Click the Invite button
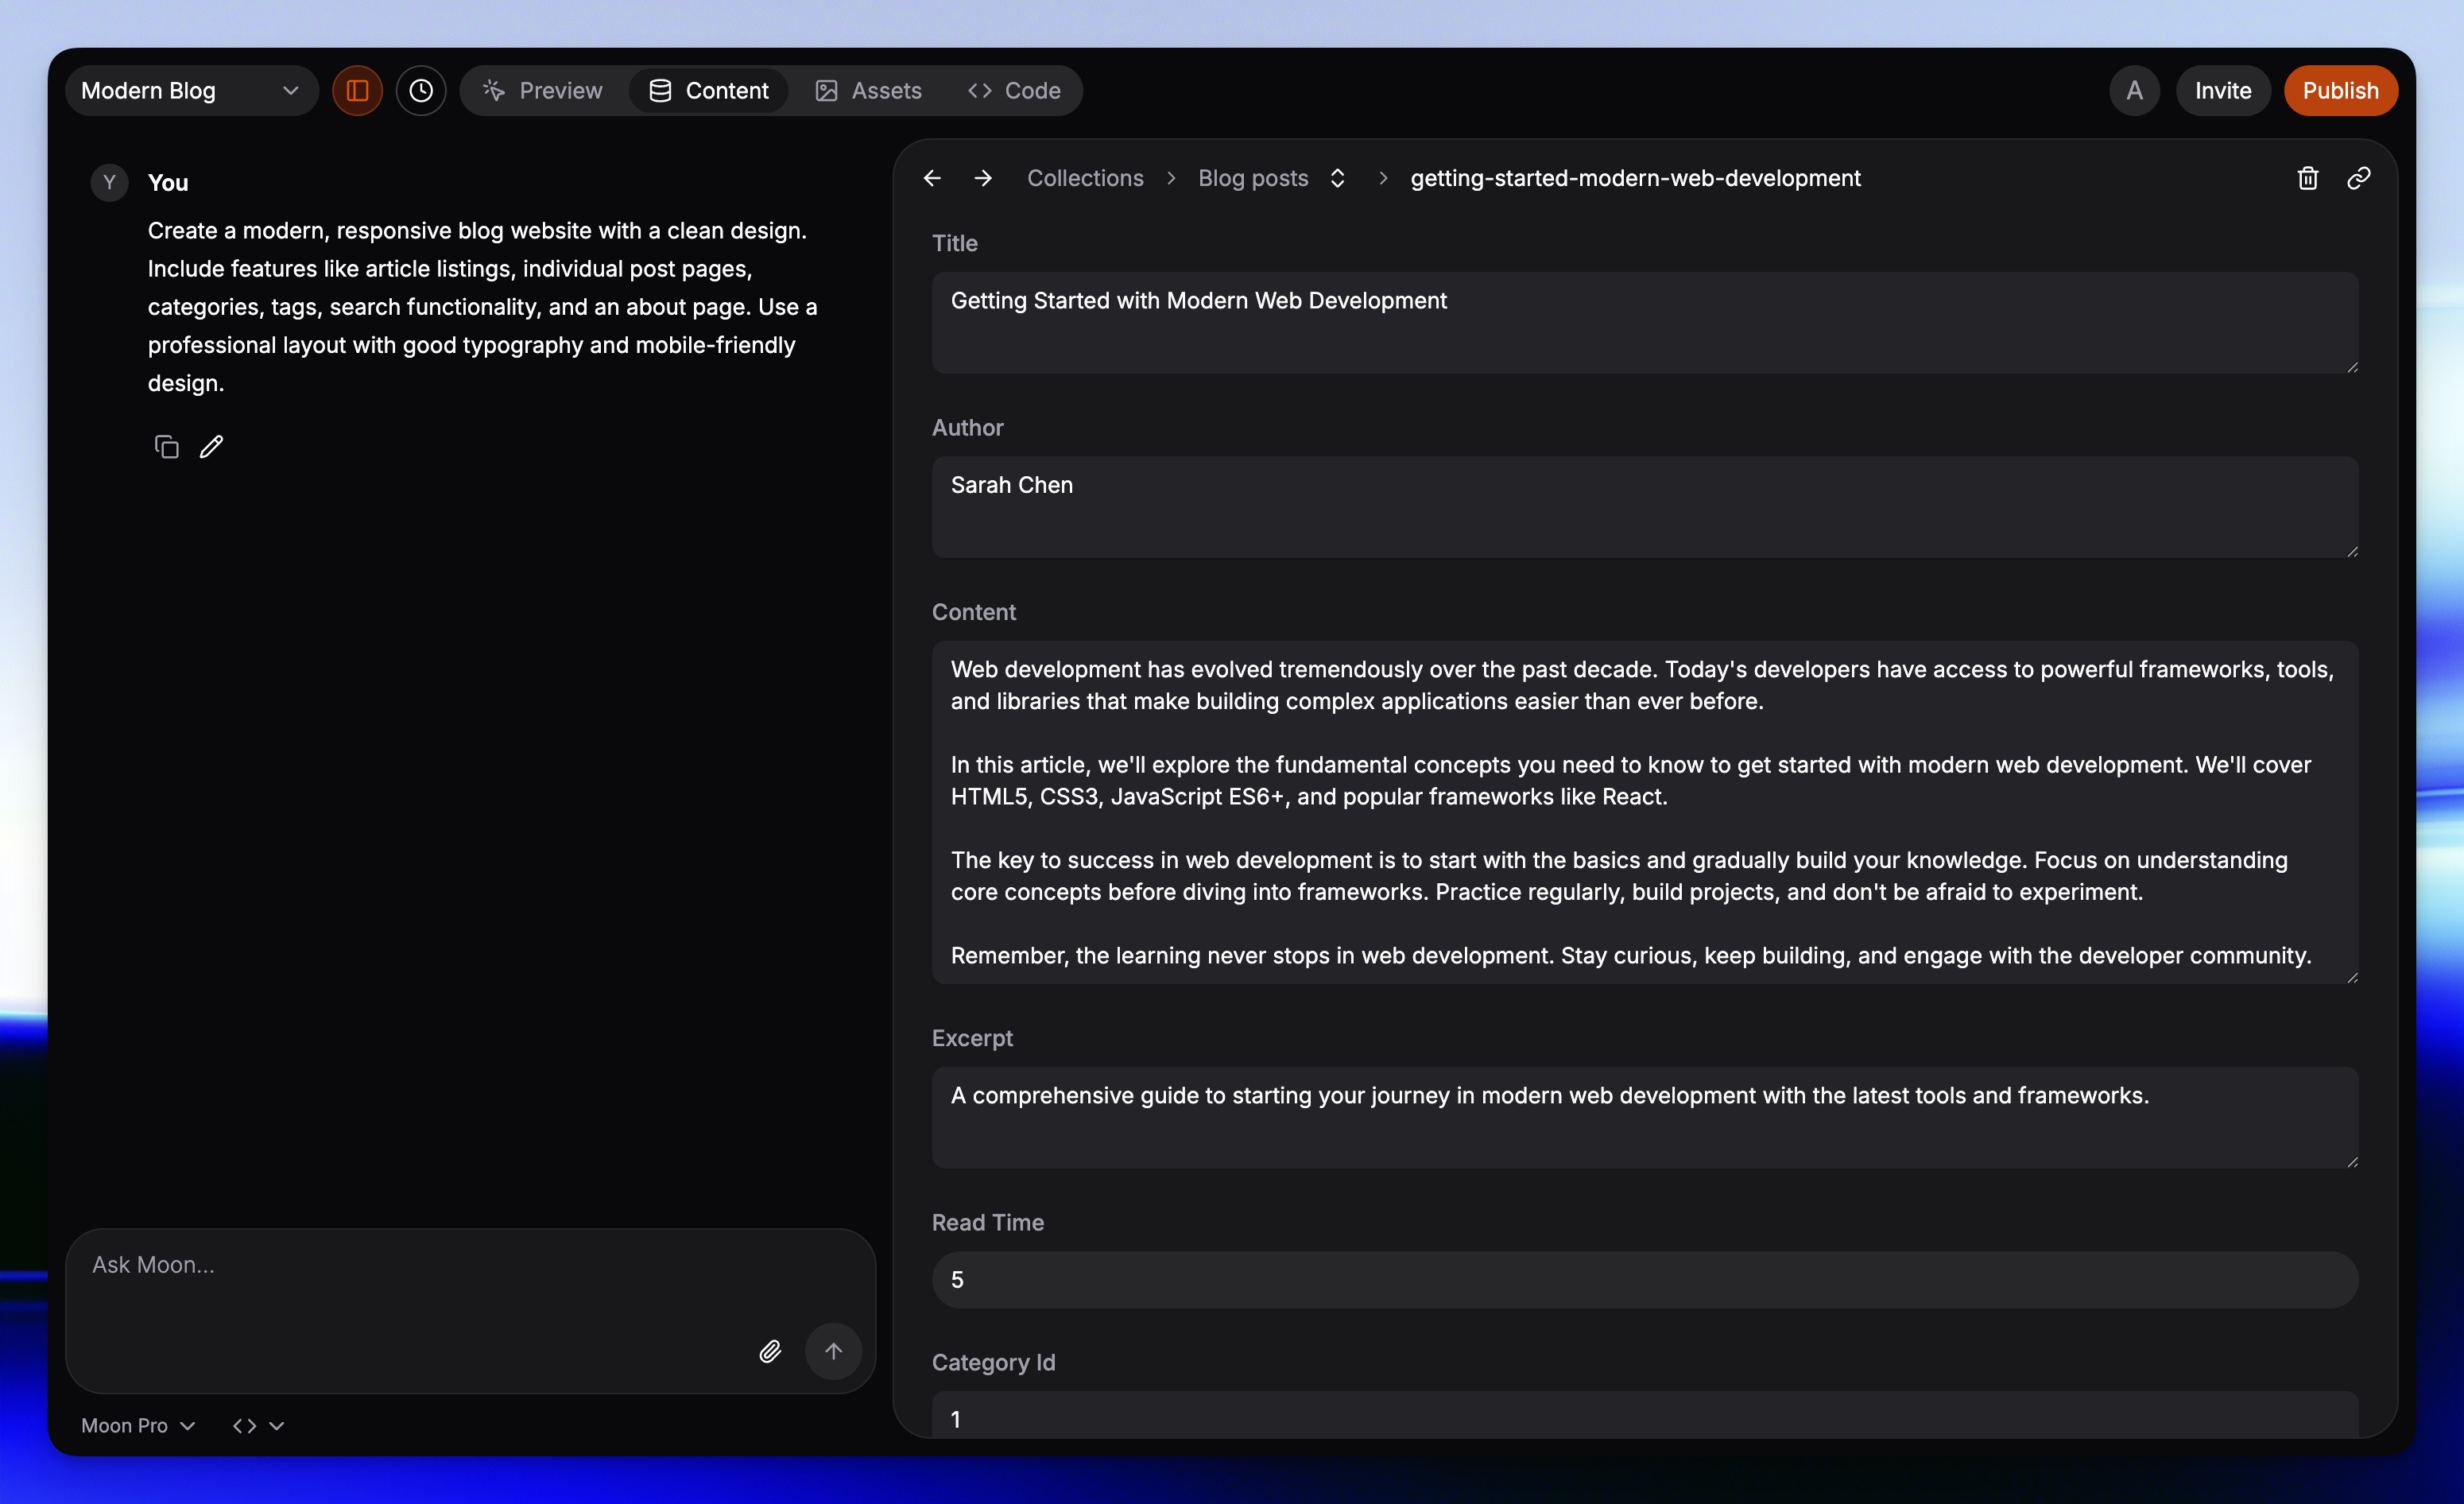2464x1504 pixels. tap(2222, 91)
